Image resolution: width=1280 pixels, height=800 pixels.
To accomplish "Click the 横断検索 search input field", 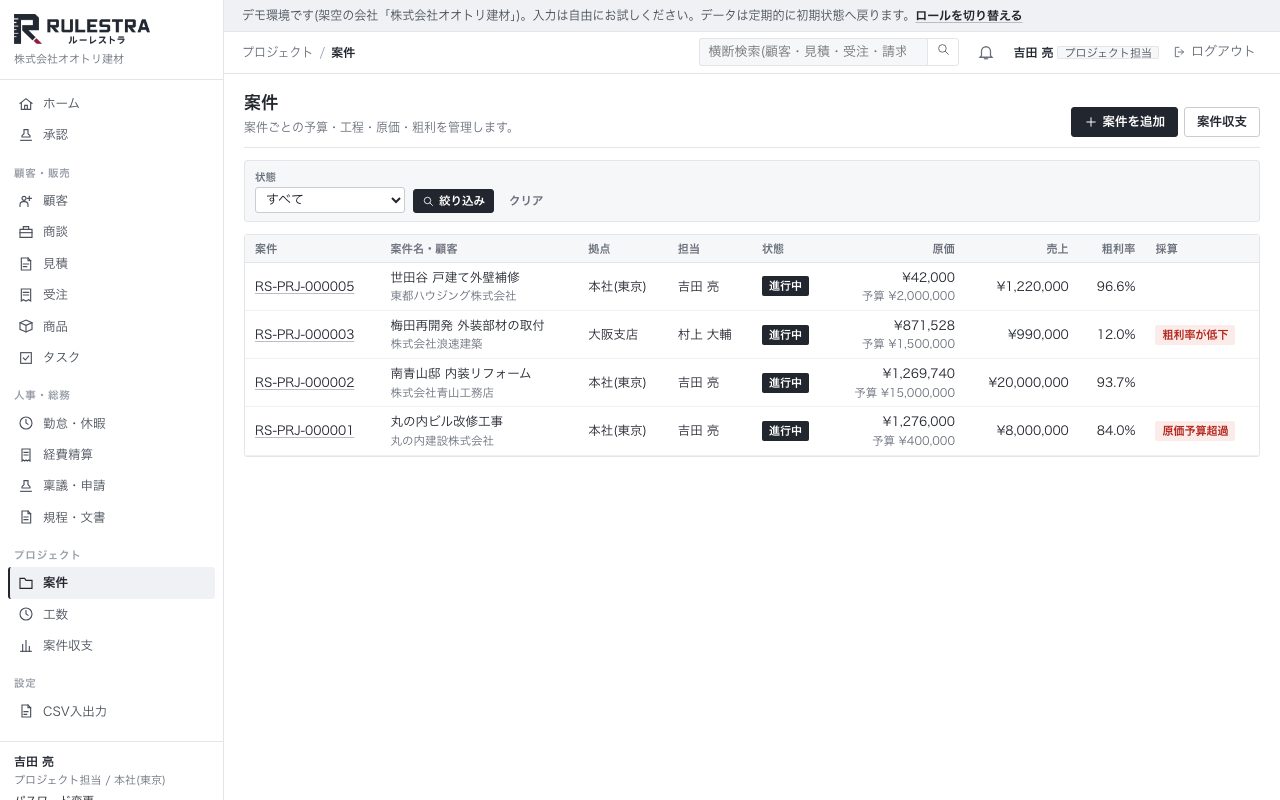I will 813,52.
